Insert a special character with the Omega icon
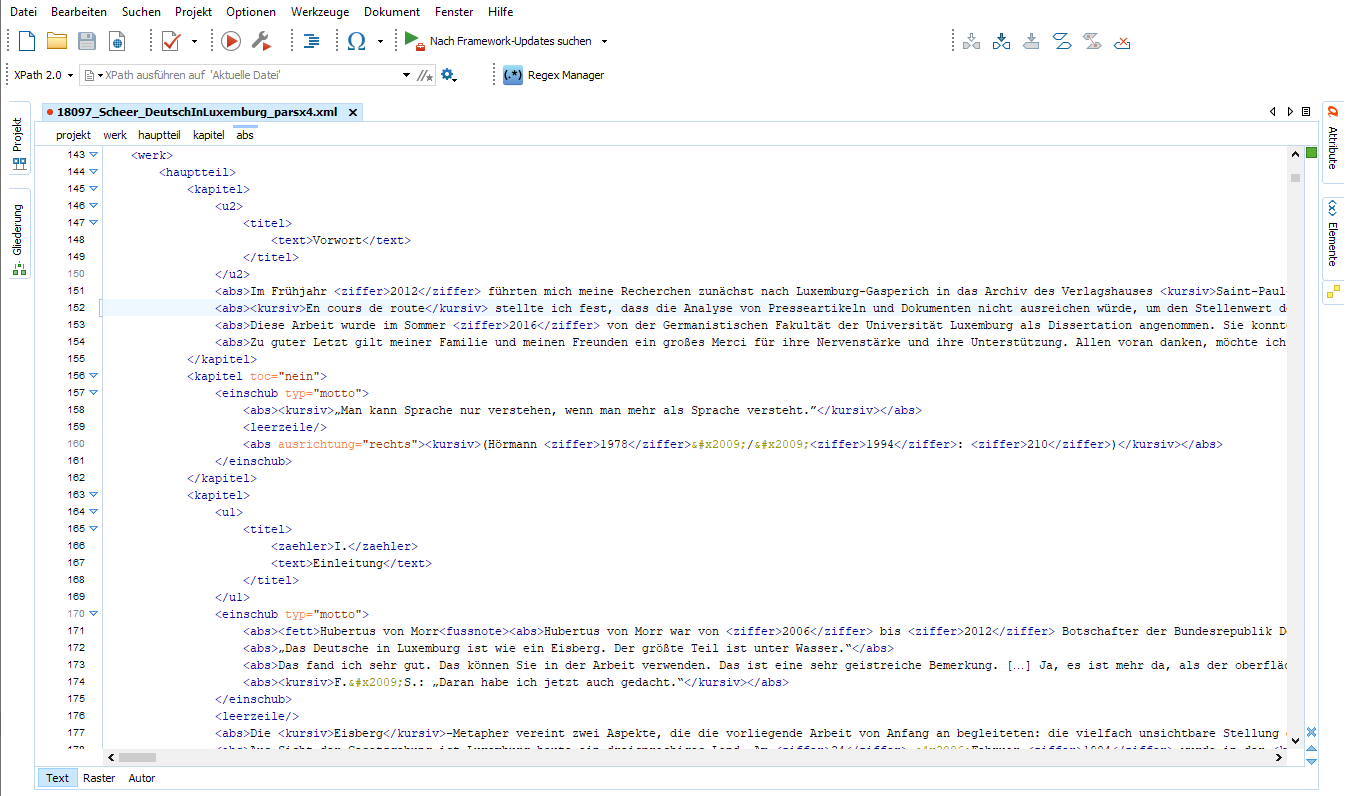 click(x=356, y=41)
